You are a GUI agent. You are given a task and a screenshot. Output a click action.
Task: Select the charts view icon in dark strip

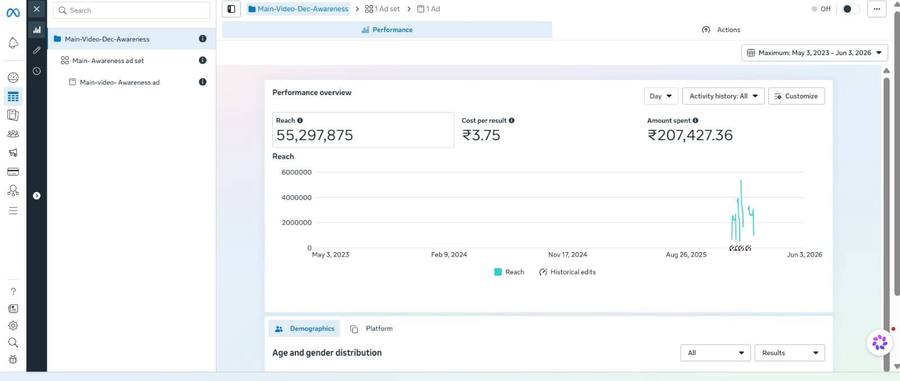click(x=37, y=30)
